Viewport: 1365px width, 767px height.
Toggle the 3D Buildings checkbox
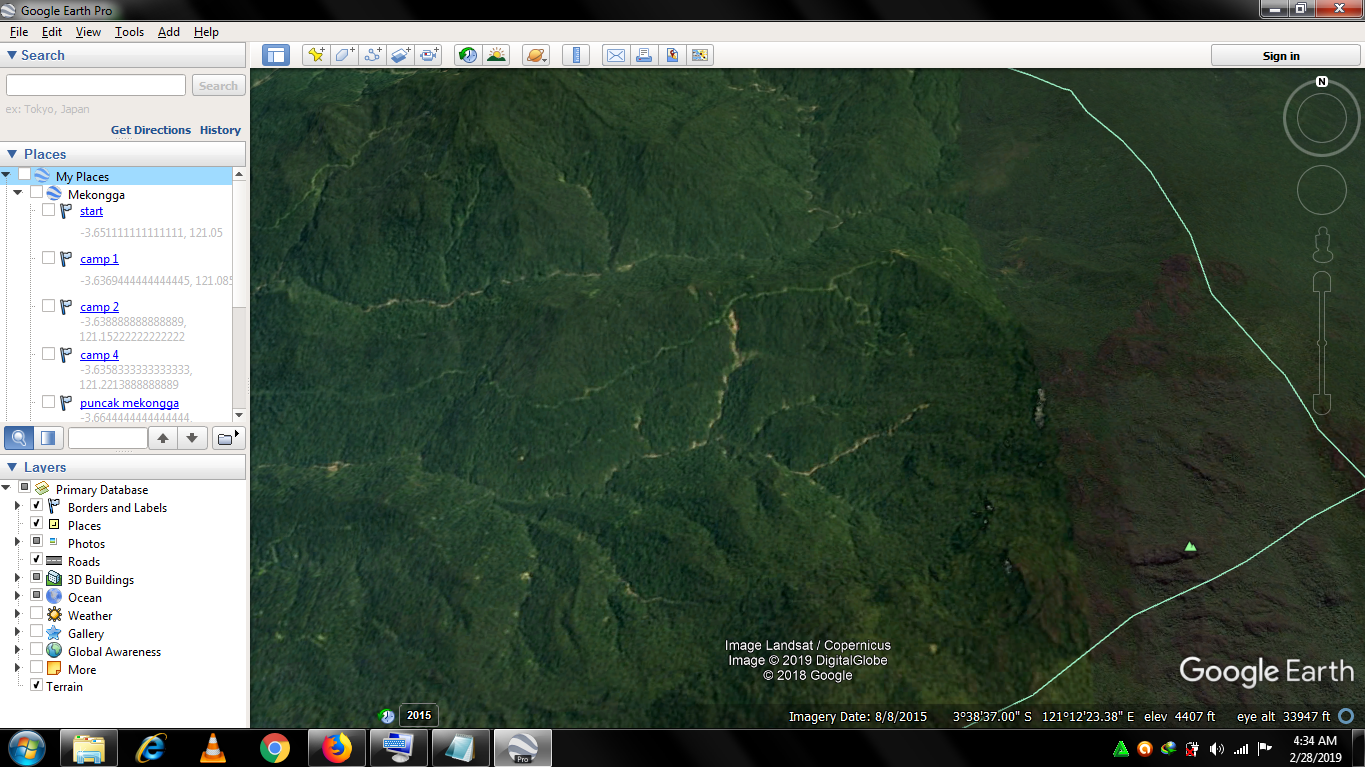(x=37, y=578)
